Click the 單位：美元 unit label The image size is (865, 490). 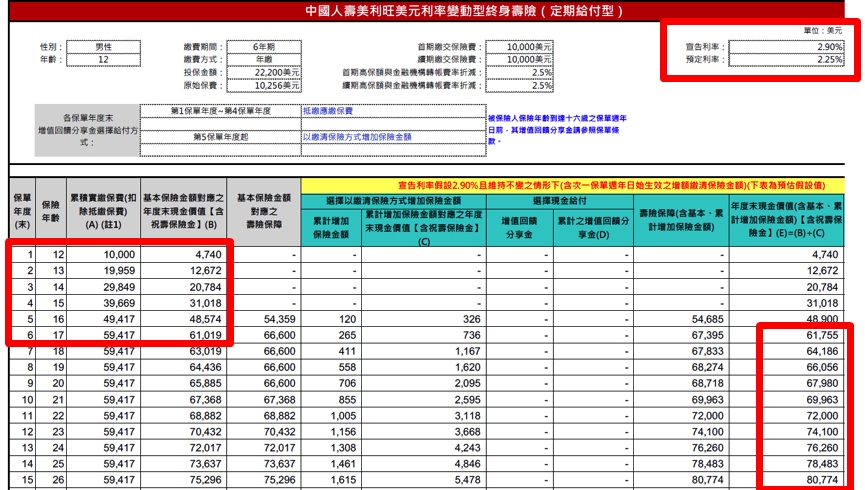(x=823, y=30)
